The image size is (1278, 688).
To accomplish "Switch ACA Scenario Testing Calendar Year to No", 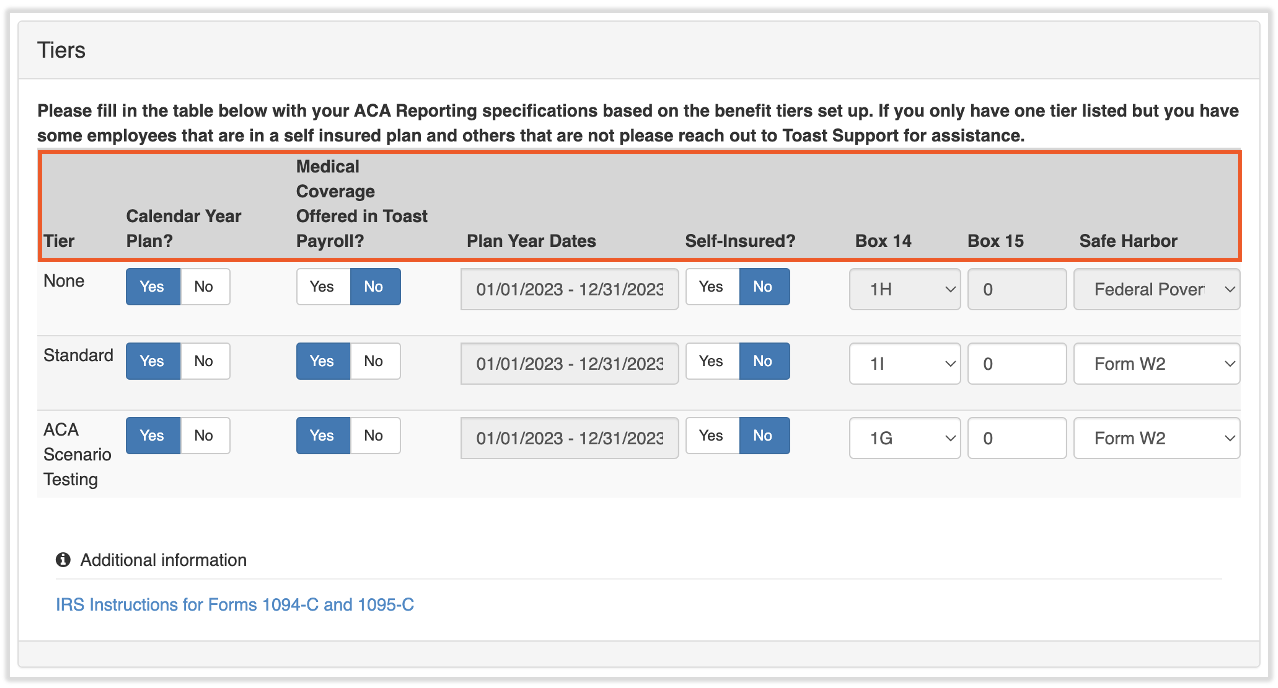I will coord(204,435).
